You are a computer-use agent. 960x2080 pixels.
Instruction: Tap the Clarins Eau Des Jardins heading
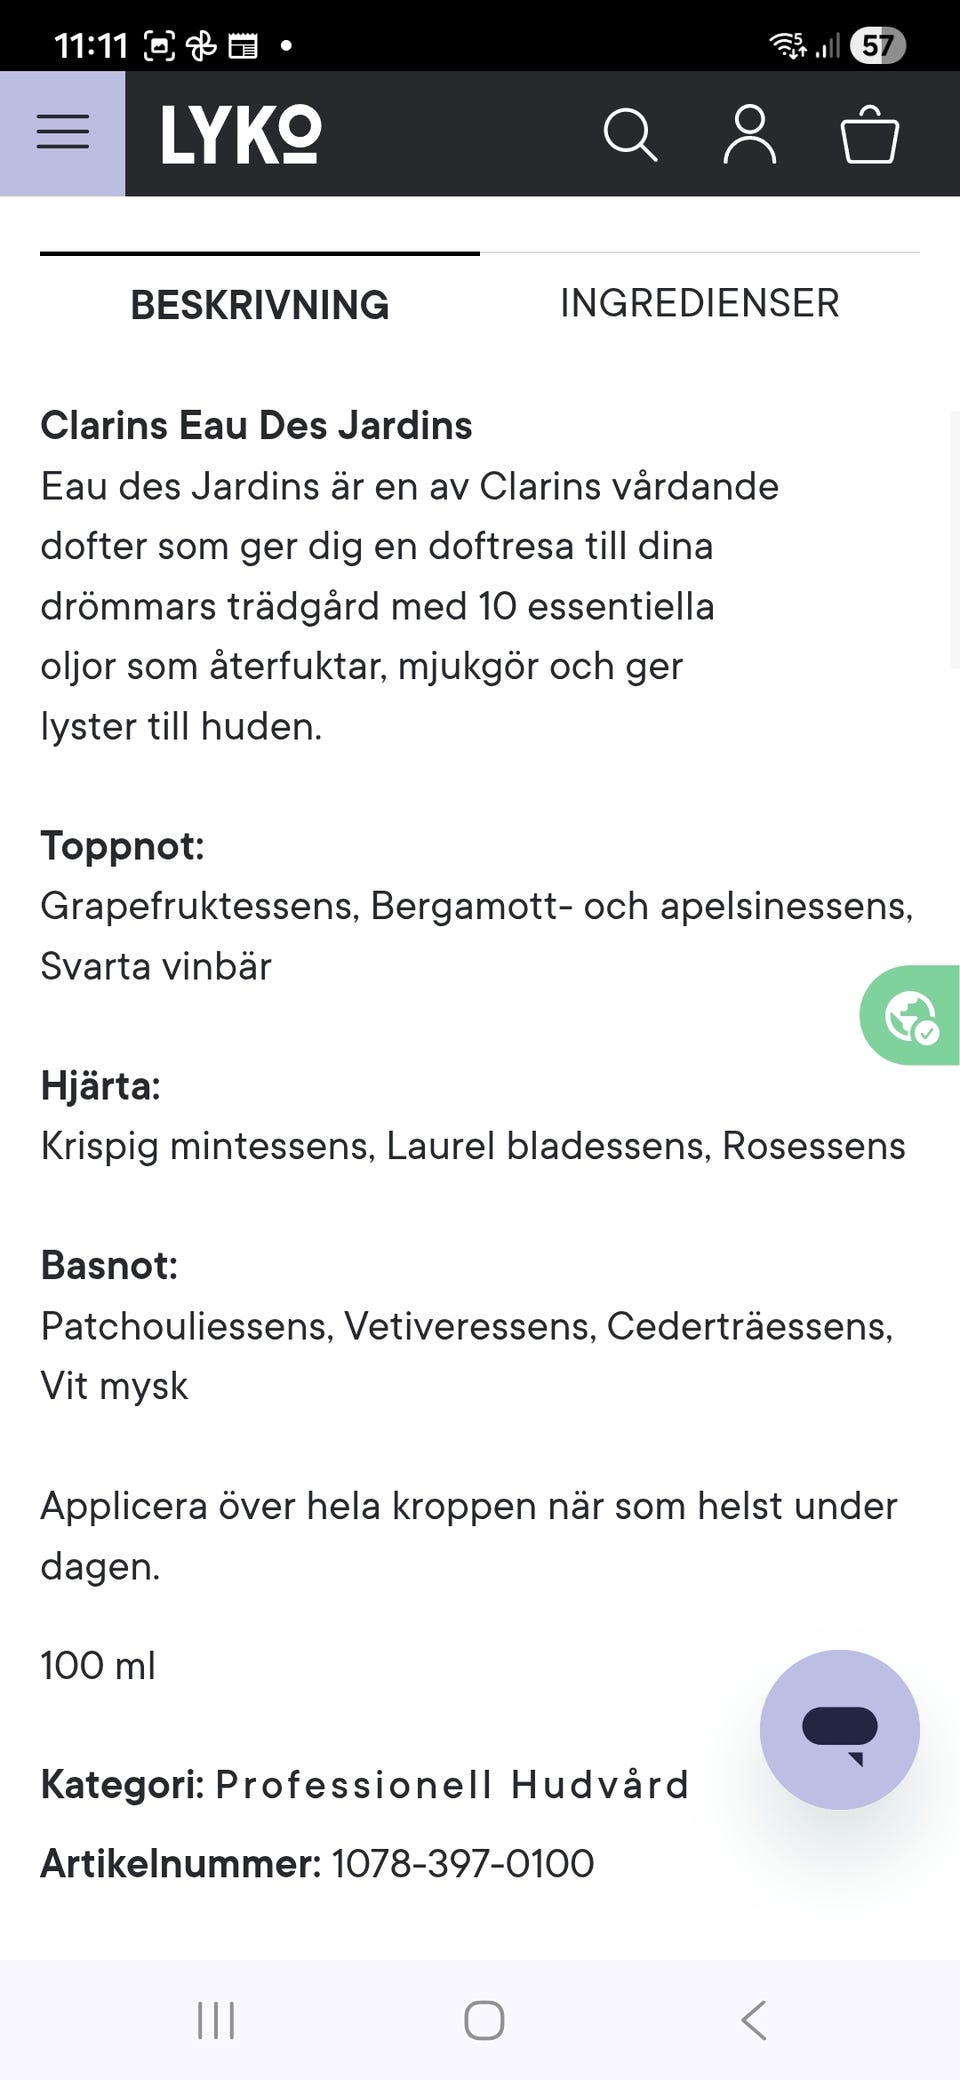[256, 425]
